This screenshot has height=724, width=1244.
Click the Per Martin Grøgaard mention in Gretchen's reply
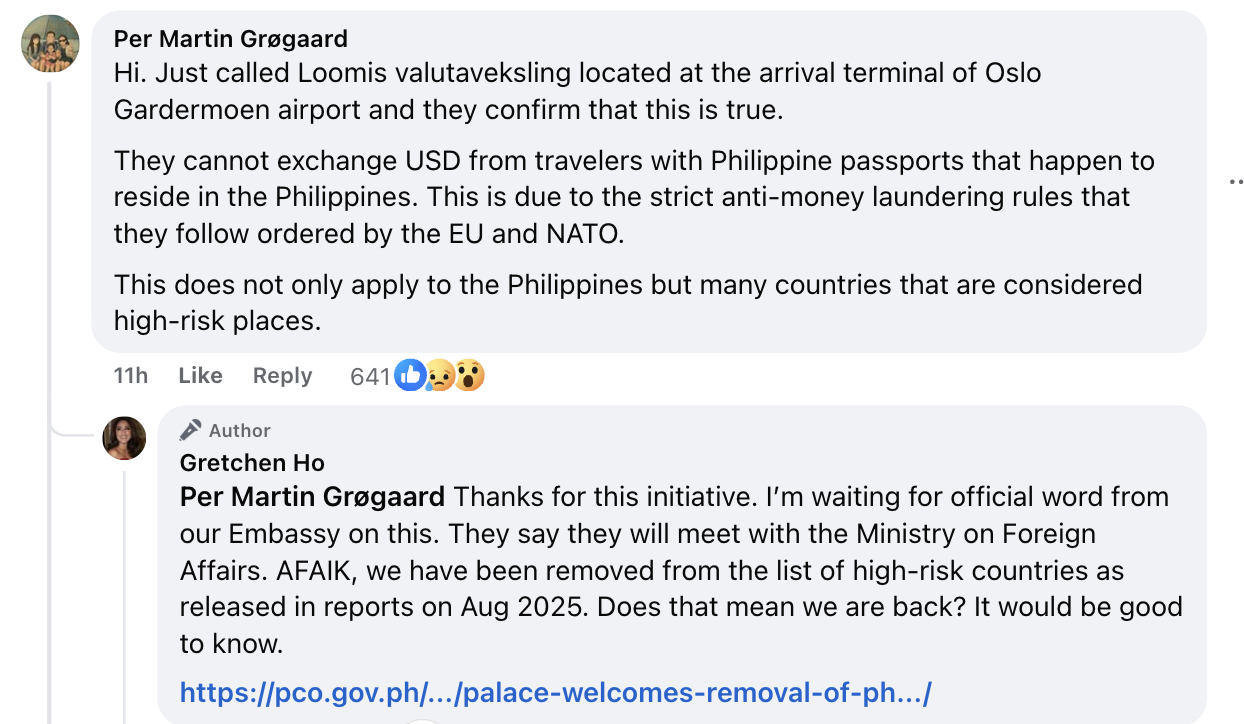point(312,497)
